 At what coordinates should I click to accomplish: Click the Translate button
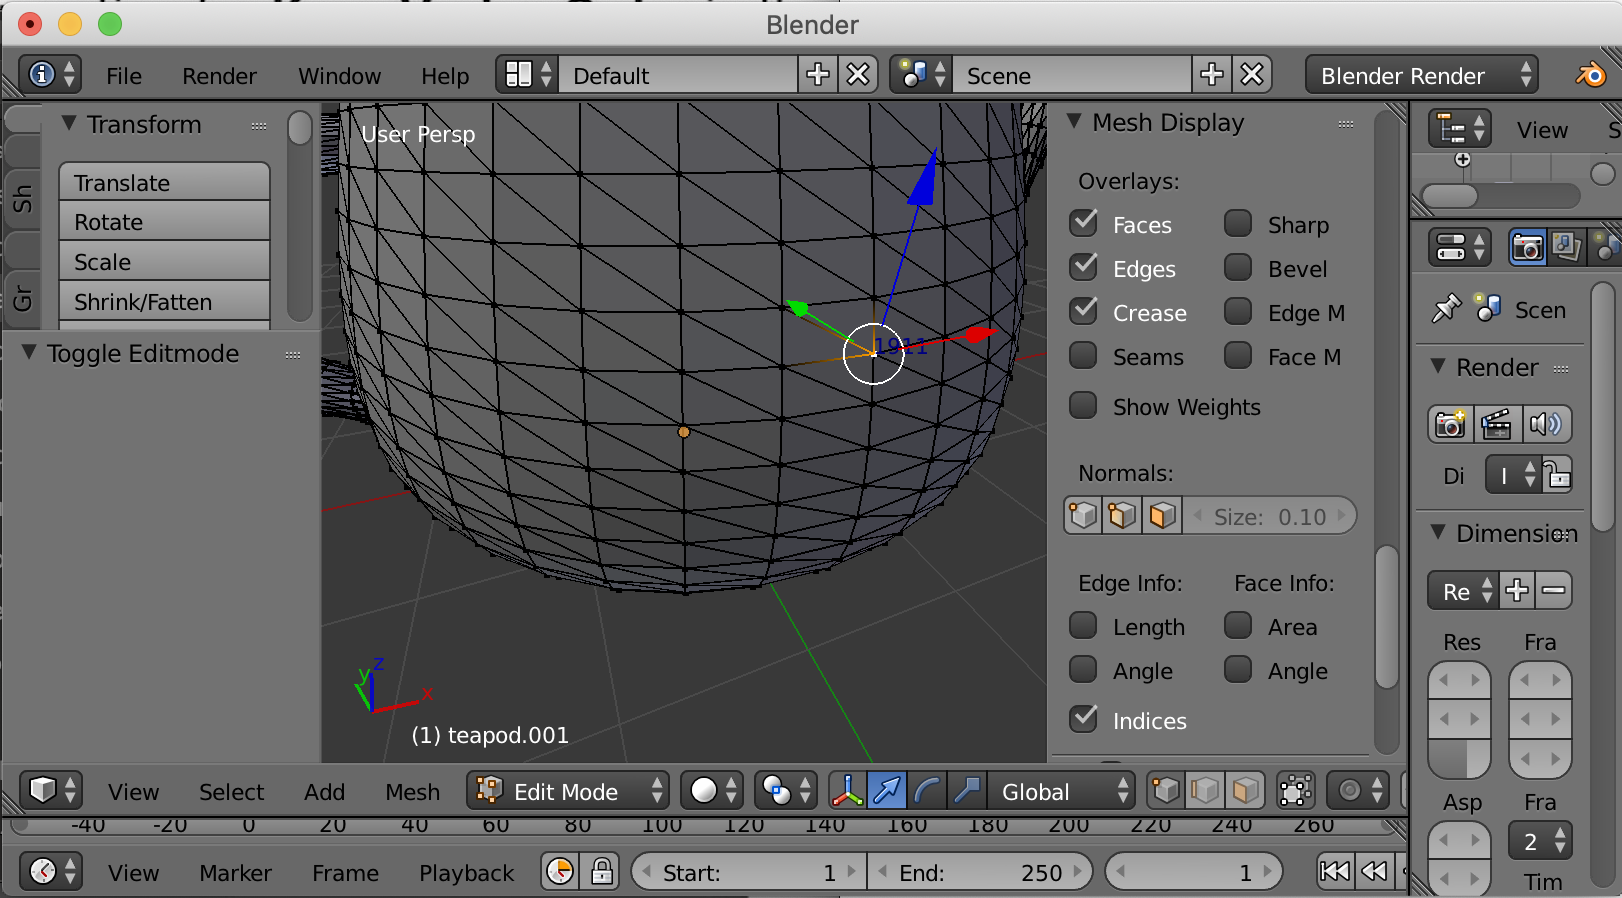[x=165, y=182]
